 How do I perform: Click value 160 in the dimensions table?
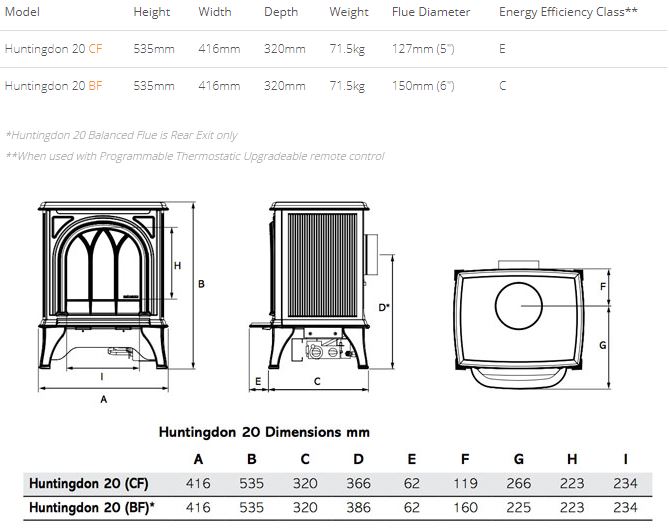click(x=465, y=507)
